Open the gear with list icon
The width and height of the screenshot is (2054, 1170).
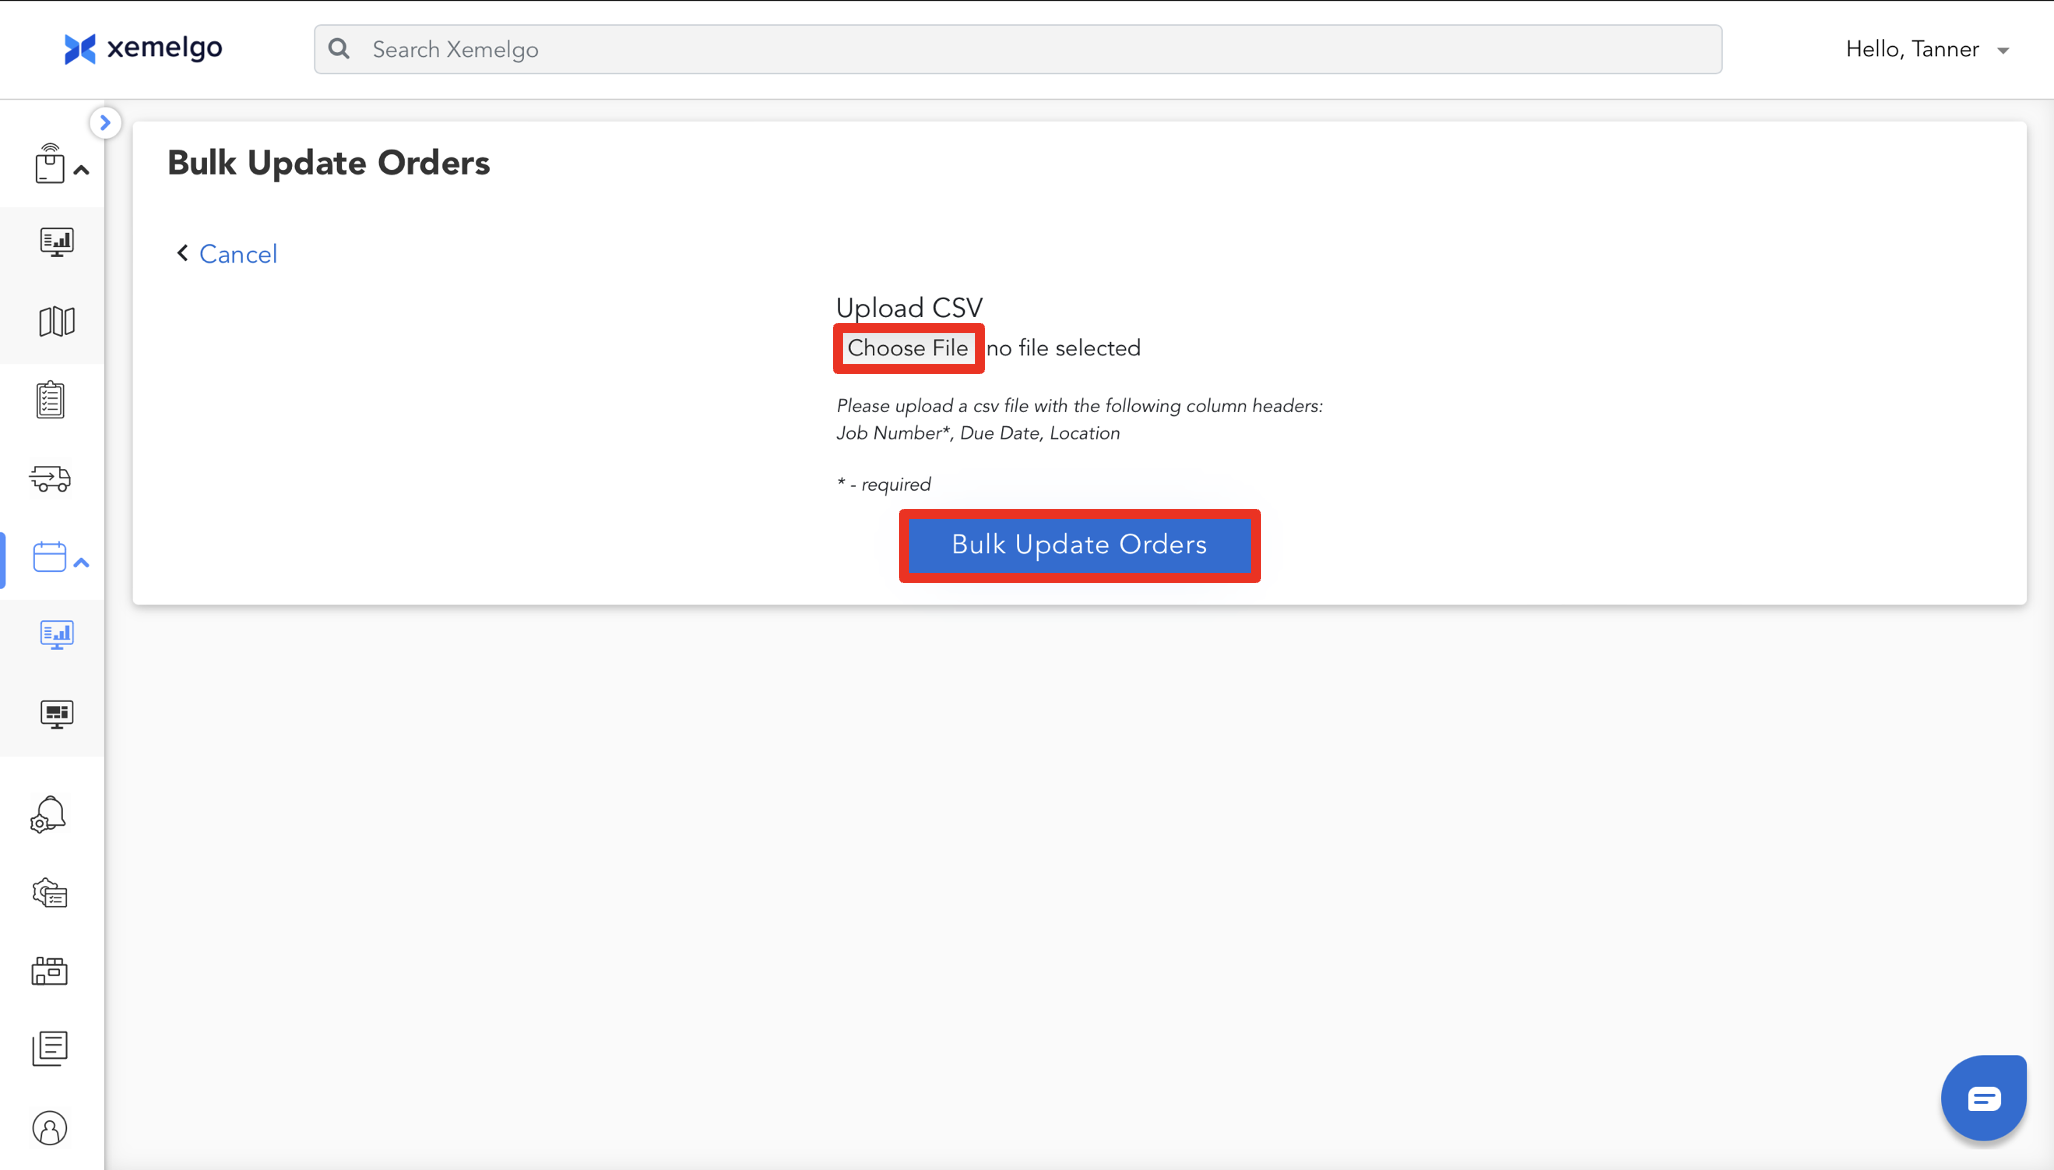click(50, 893)
